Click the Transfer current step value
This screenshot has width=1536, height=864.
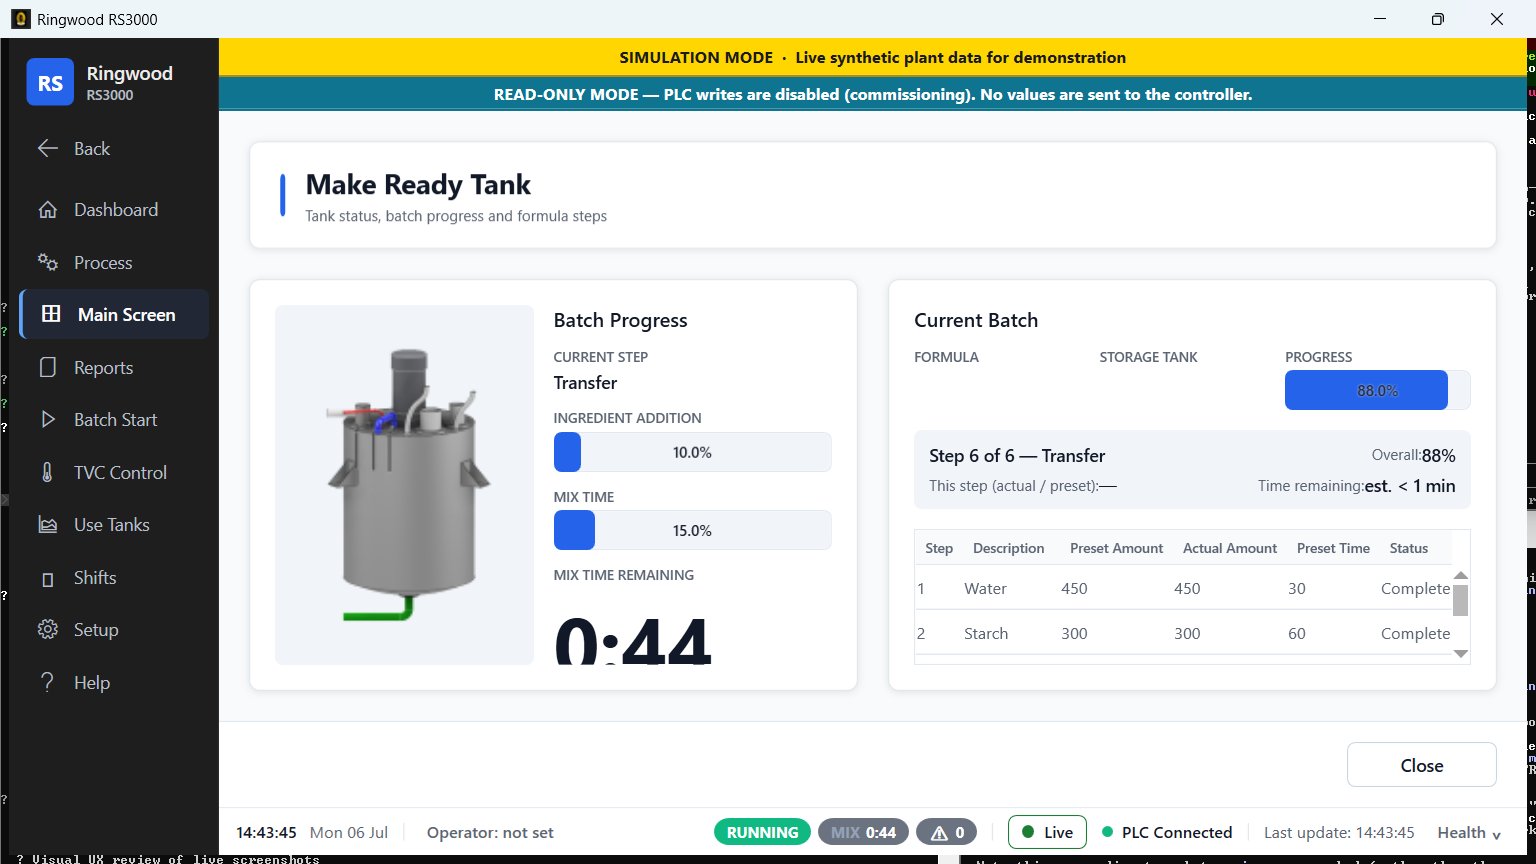[x=585, y=383]
